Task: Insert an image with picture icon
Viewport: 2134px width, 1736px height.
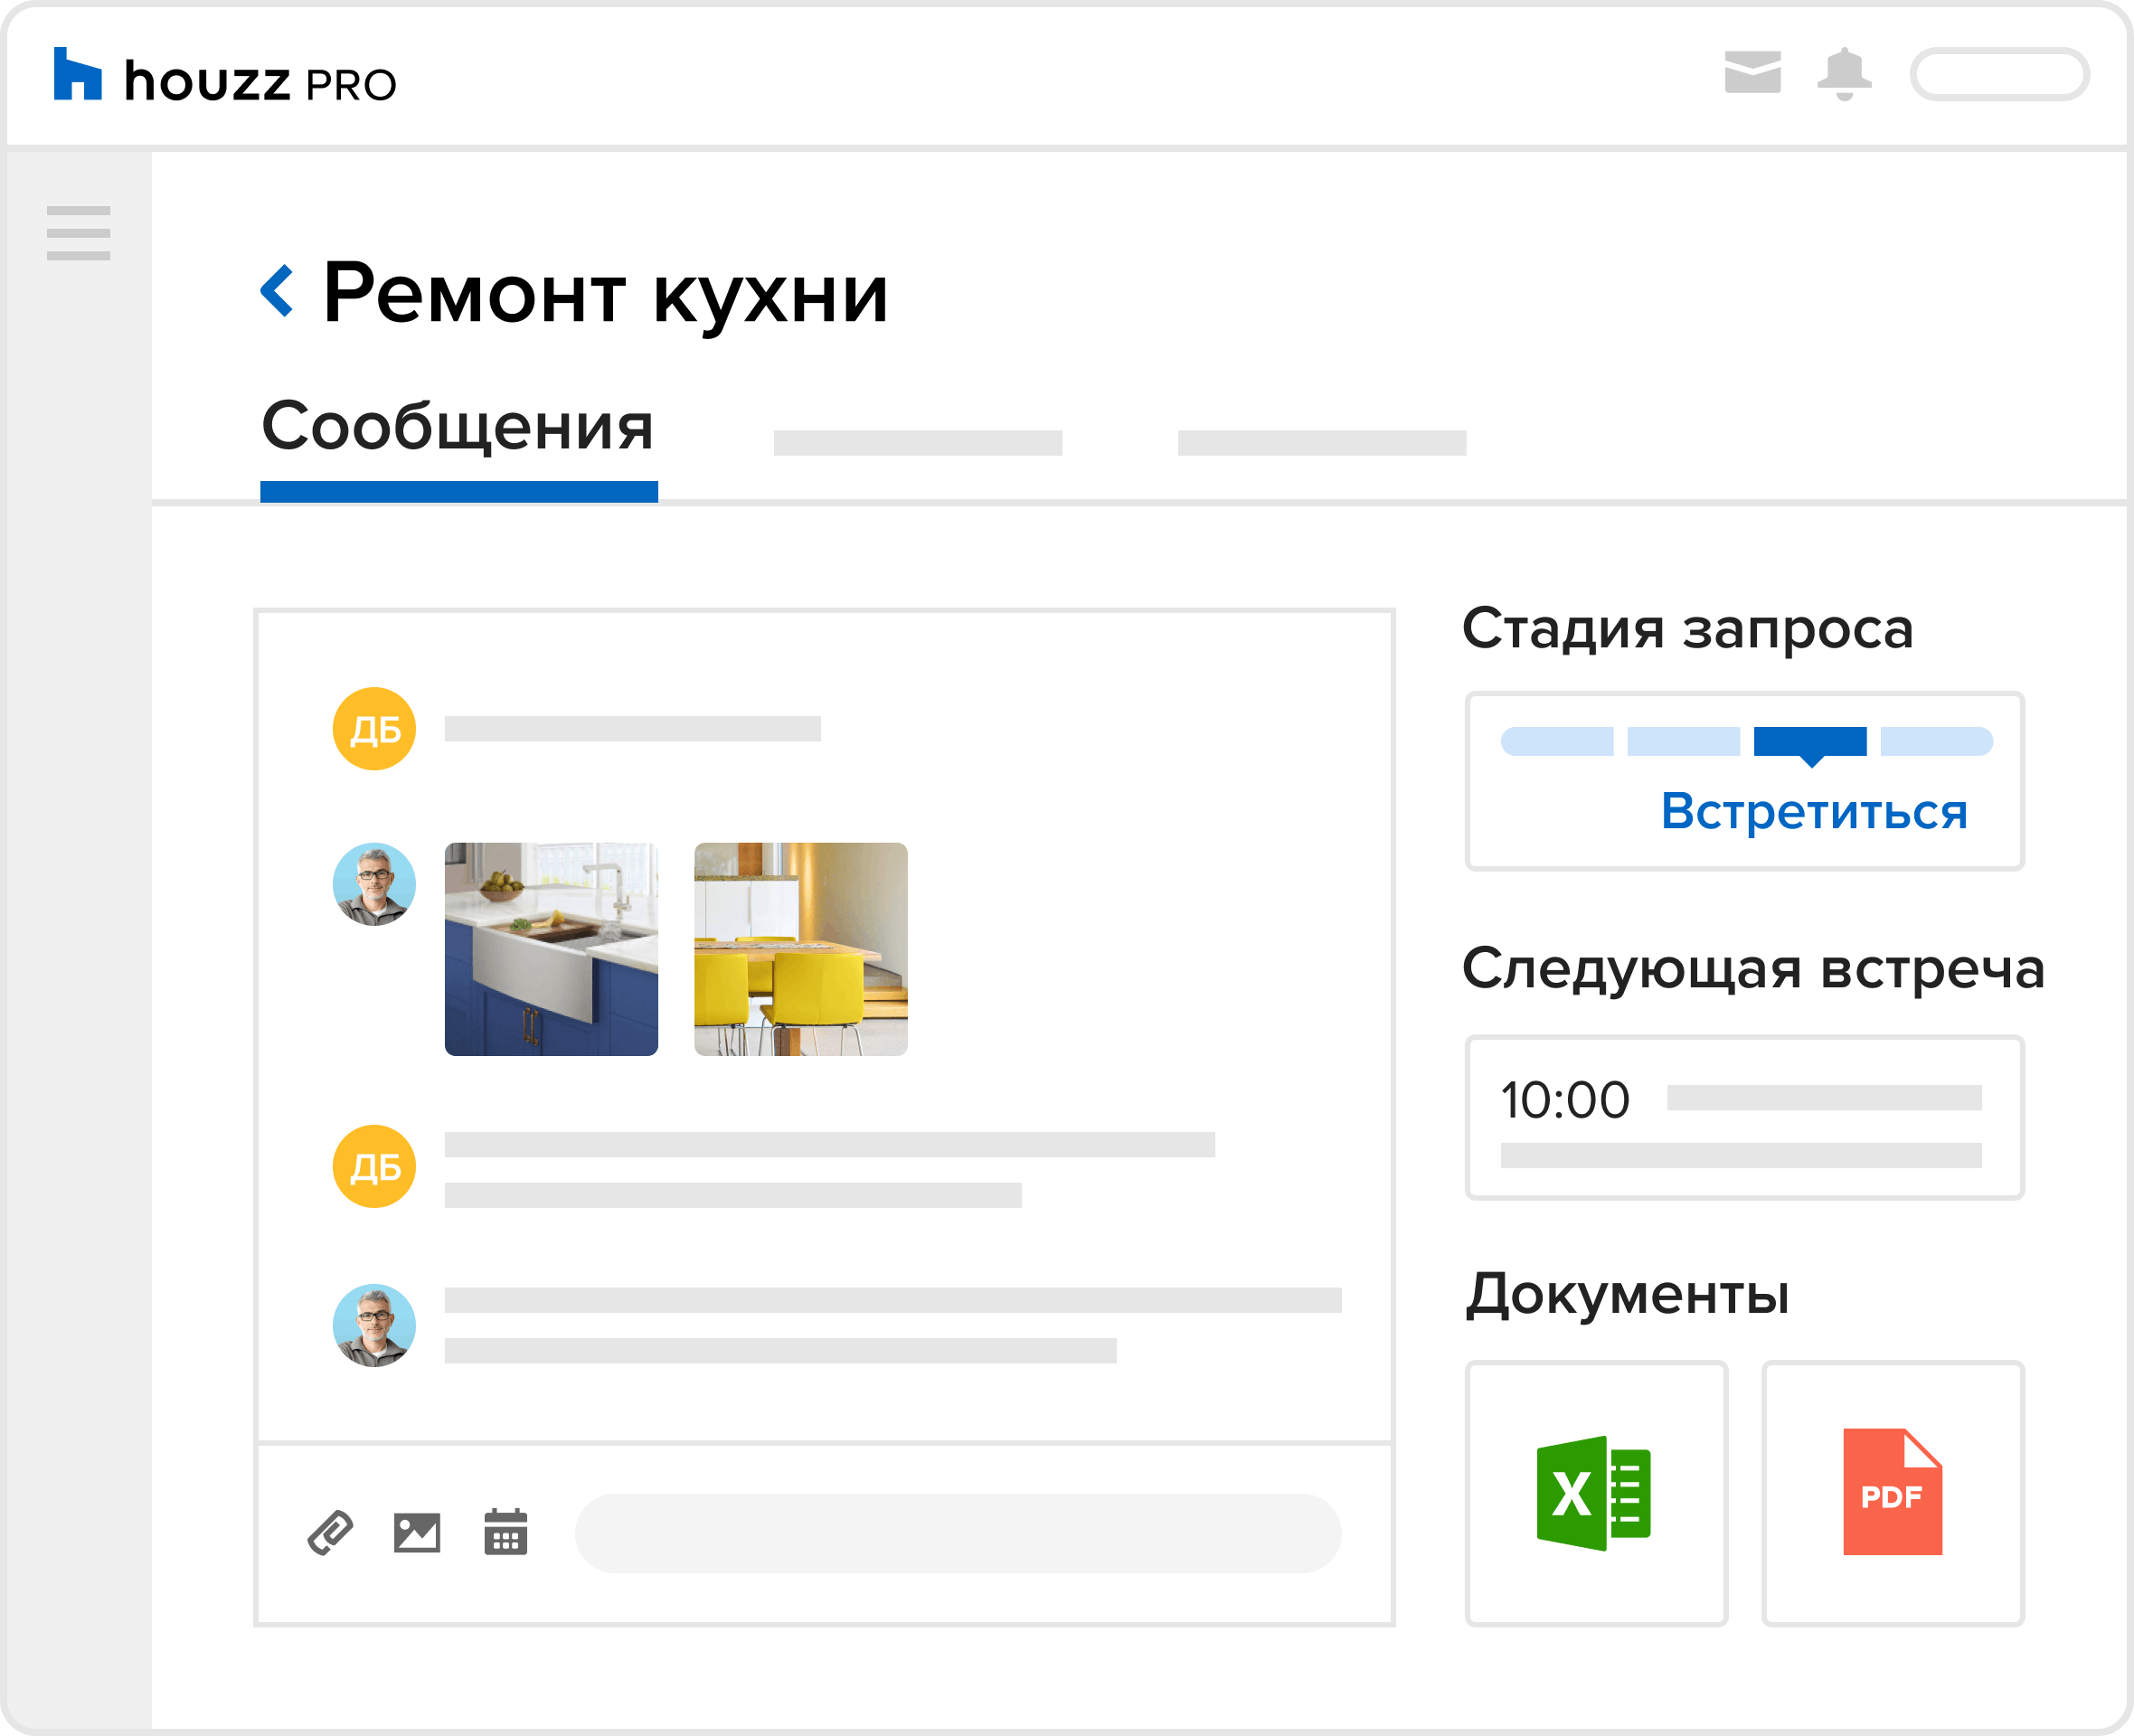Action: [x=417, y=1532]
